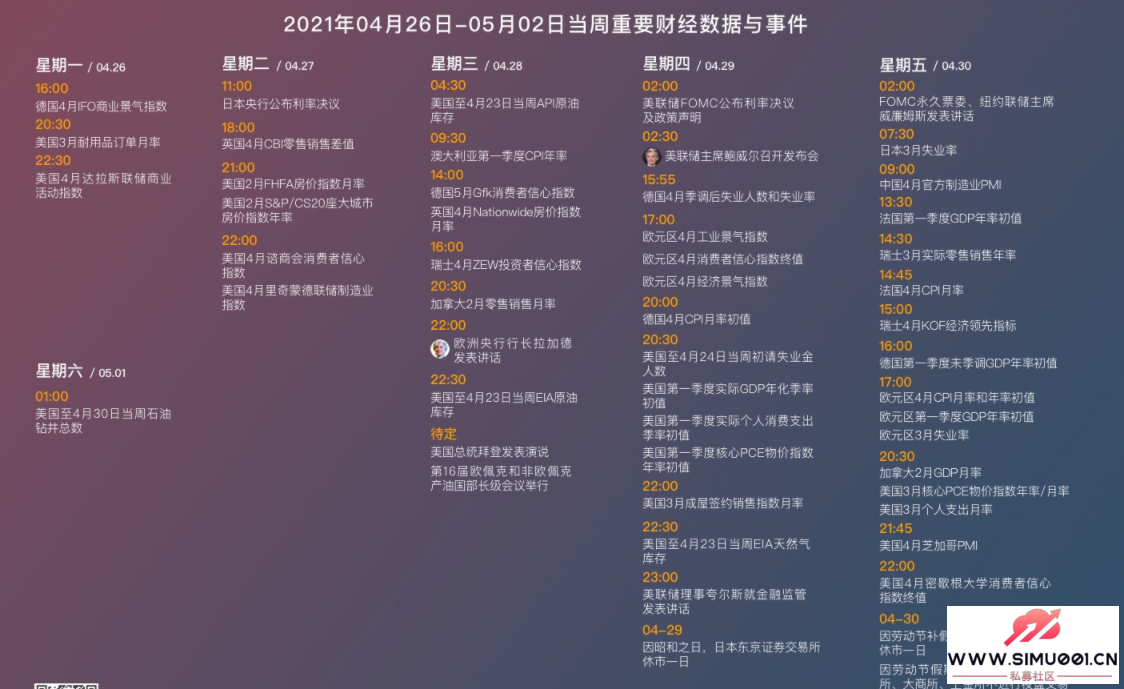Switch to the 星期三 04.28 column header

(x=476, y=64)
